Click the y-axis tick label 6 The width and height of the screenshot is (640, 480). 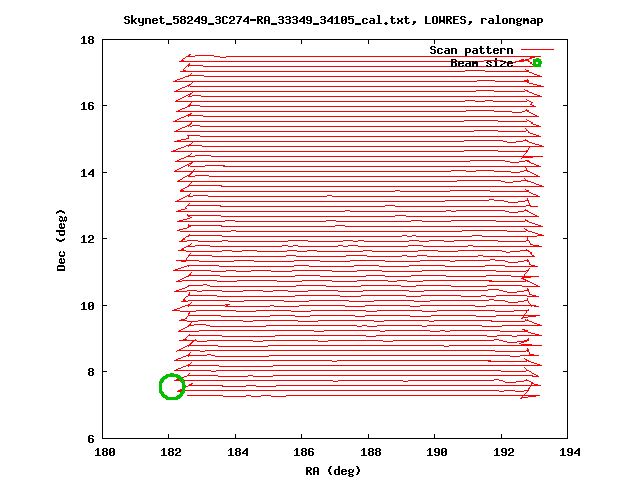pos(91,439)
